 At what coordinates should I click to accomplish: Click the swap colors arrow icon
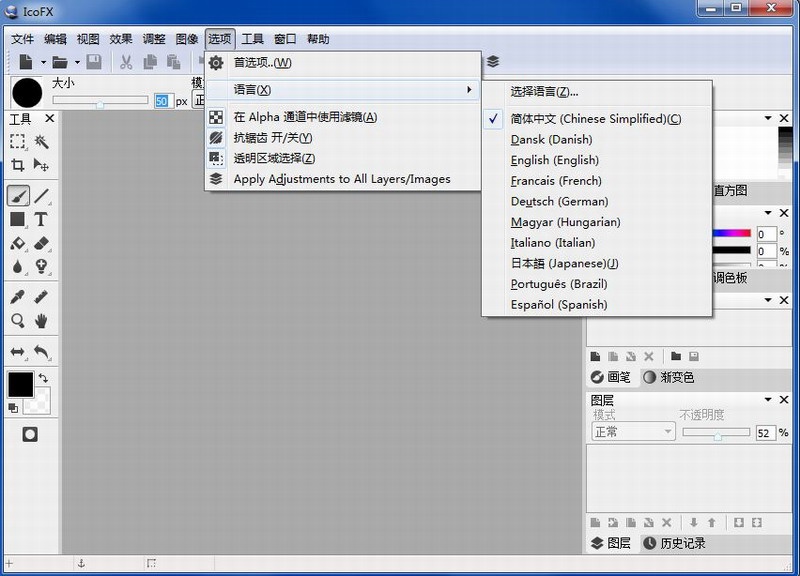[43, 378]
